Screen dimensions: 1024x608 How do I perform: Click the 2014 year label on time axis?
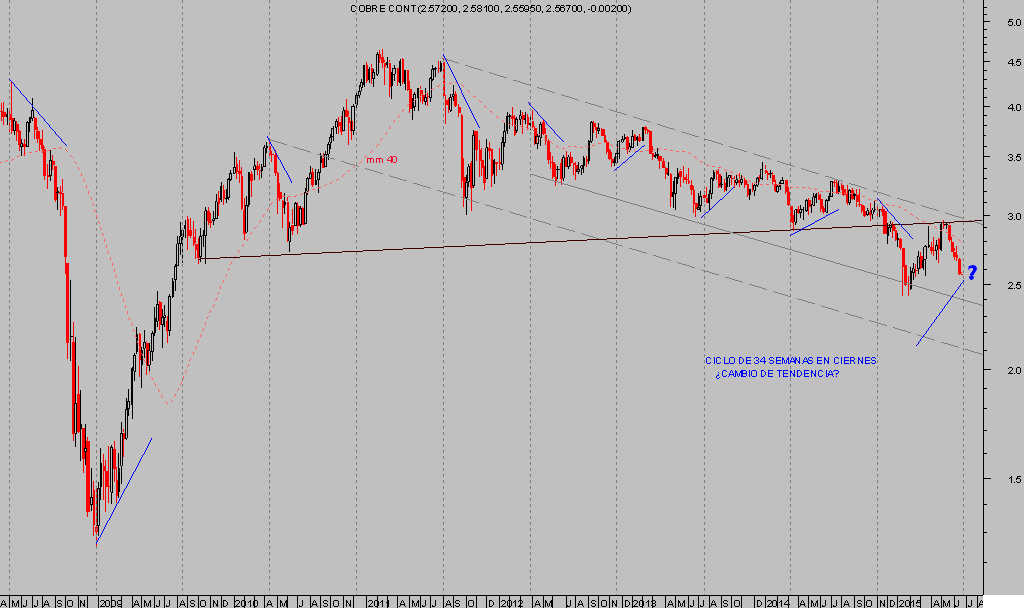click(x=776, y=602)
